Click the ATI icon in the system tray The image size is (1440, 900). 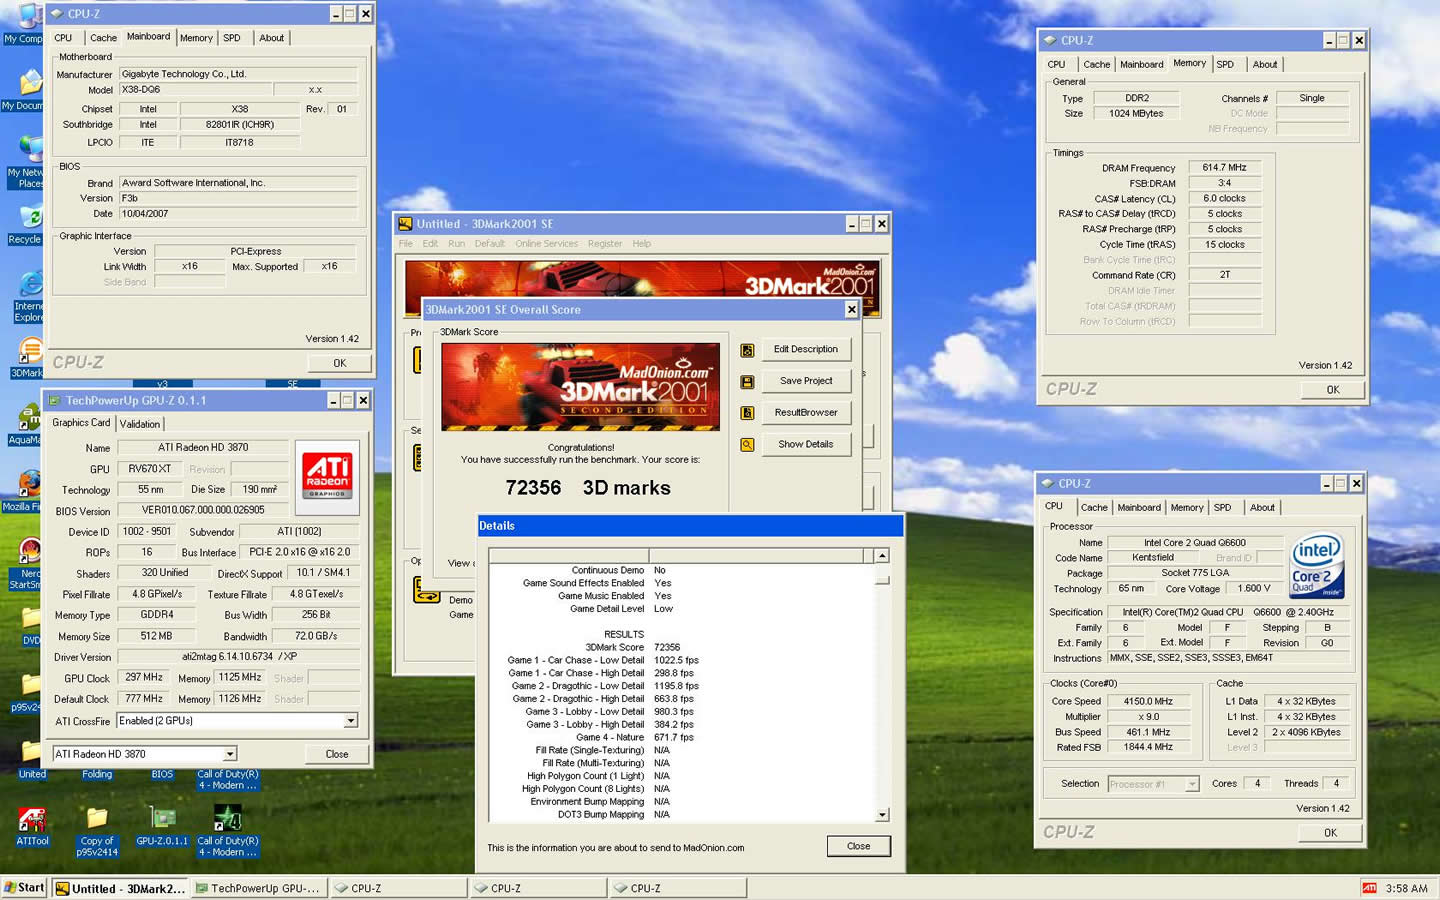coord(1369,888)
